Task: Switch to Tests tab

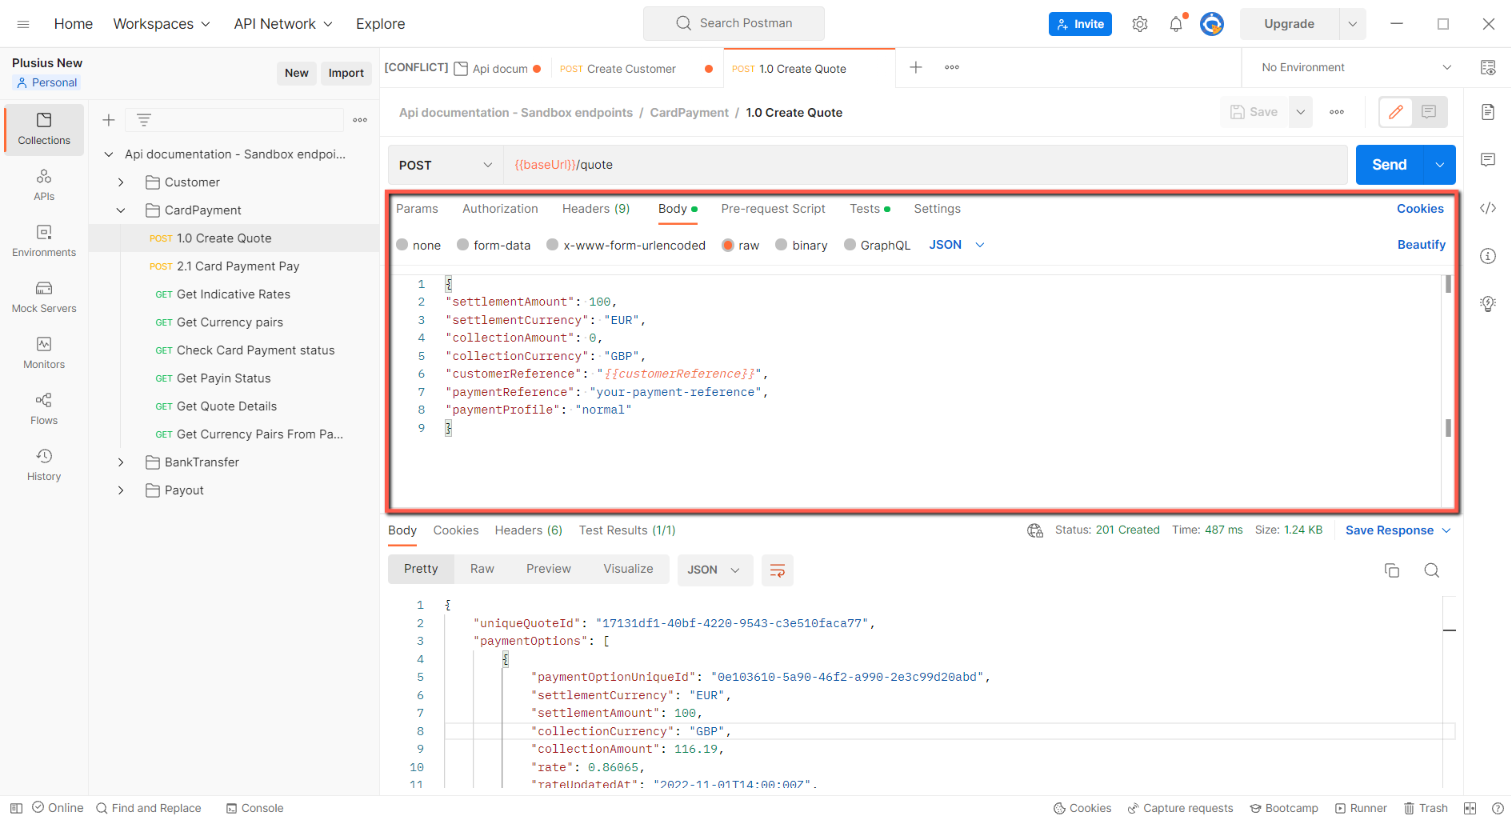Action: pyautogui.click(x=870, y=209)
